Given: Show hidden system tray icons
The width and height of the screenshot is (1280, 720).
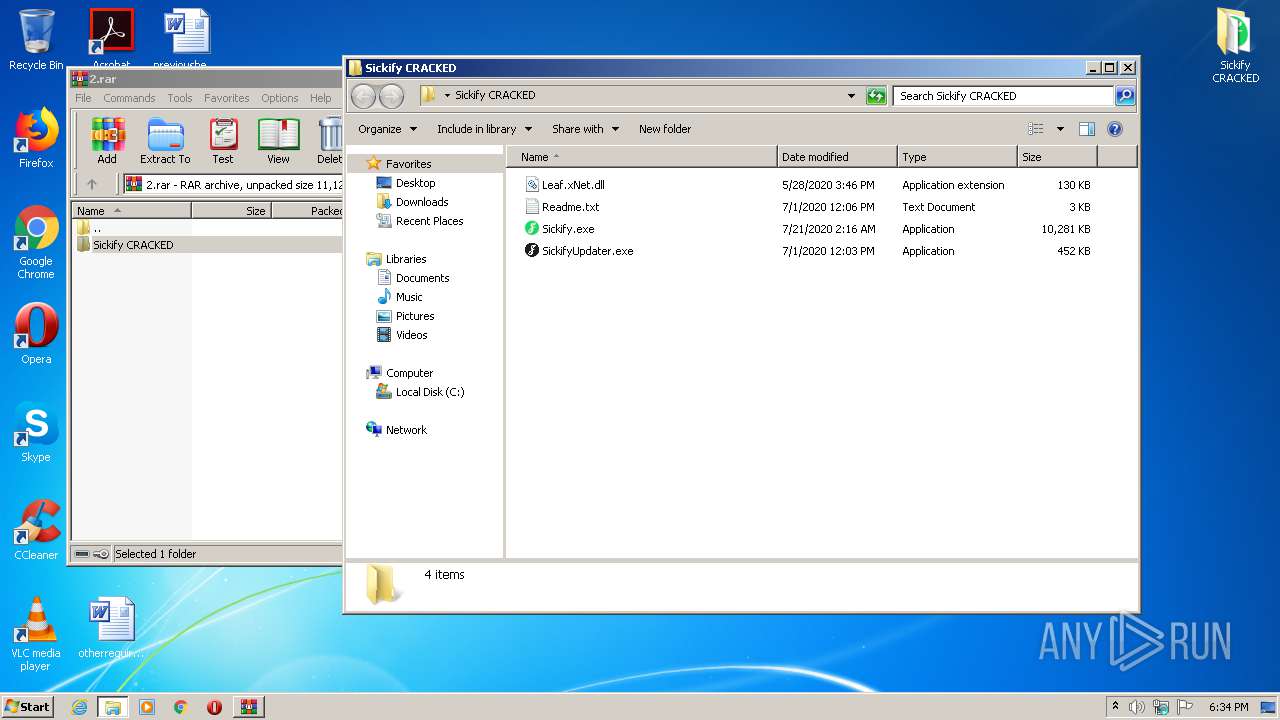Looking at the screenshot, I should (1115, 707).
